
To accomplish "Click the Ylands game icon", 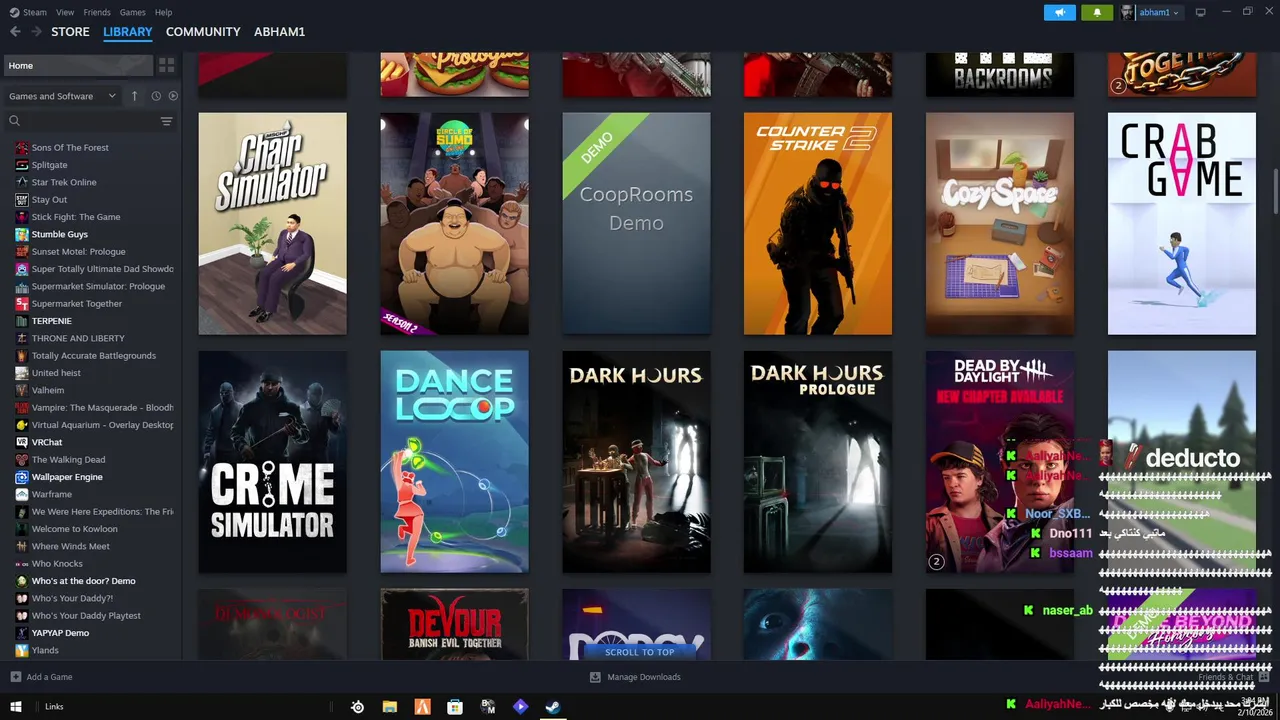I will [x=22, y=650].
